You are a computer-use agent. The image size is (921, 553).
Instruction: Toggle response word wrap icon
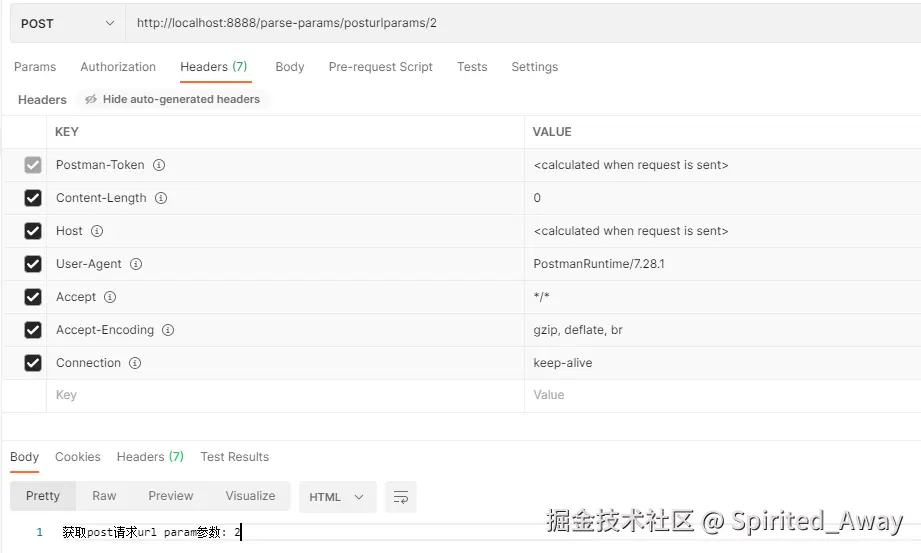point(401,497)
